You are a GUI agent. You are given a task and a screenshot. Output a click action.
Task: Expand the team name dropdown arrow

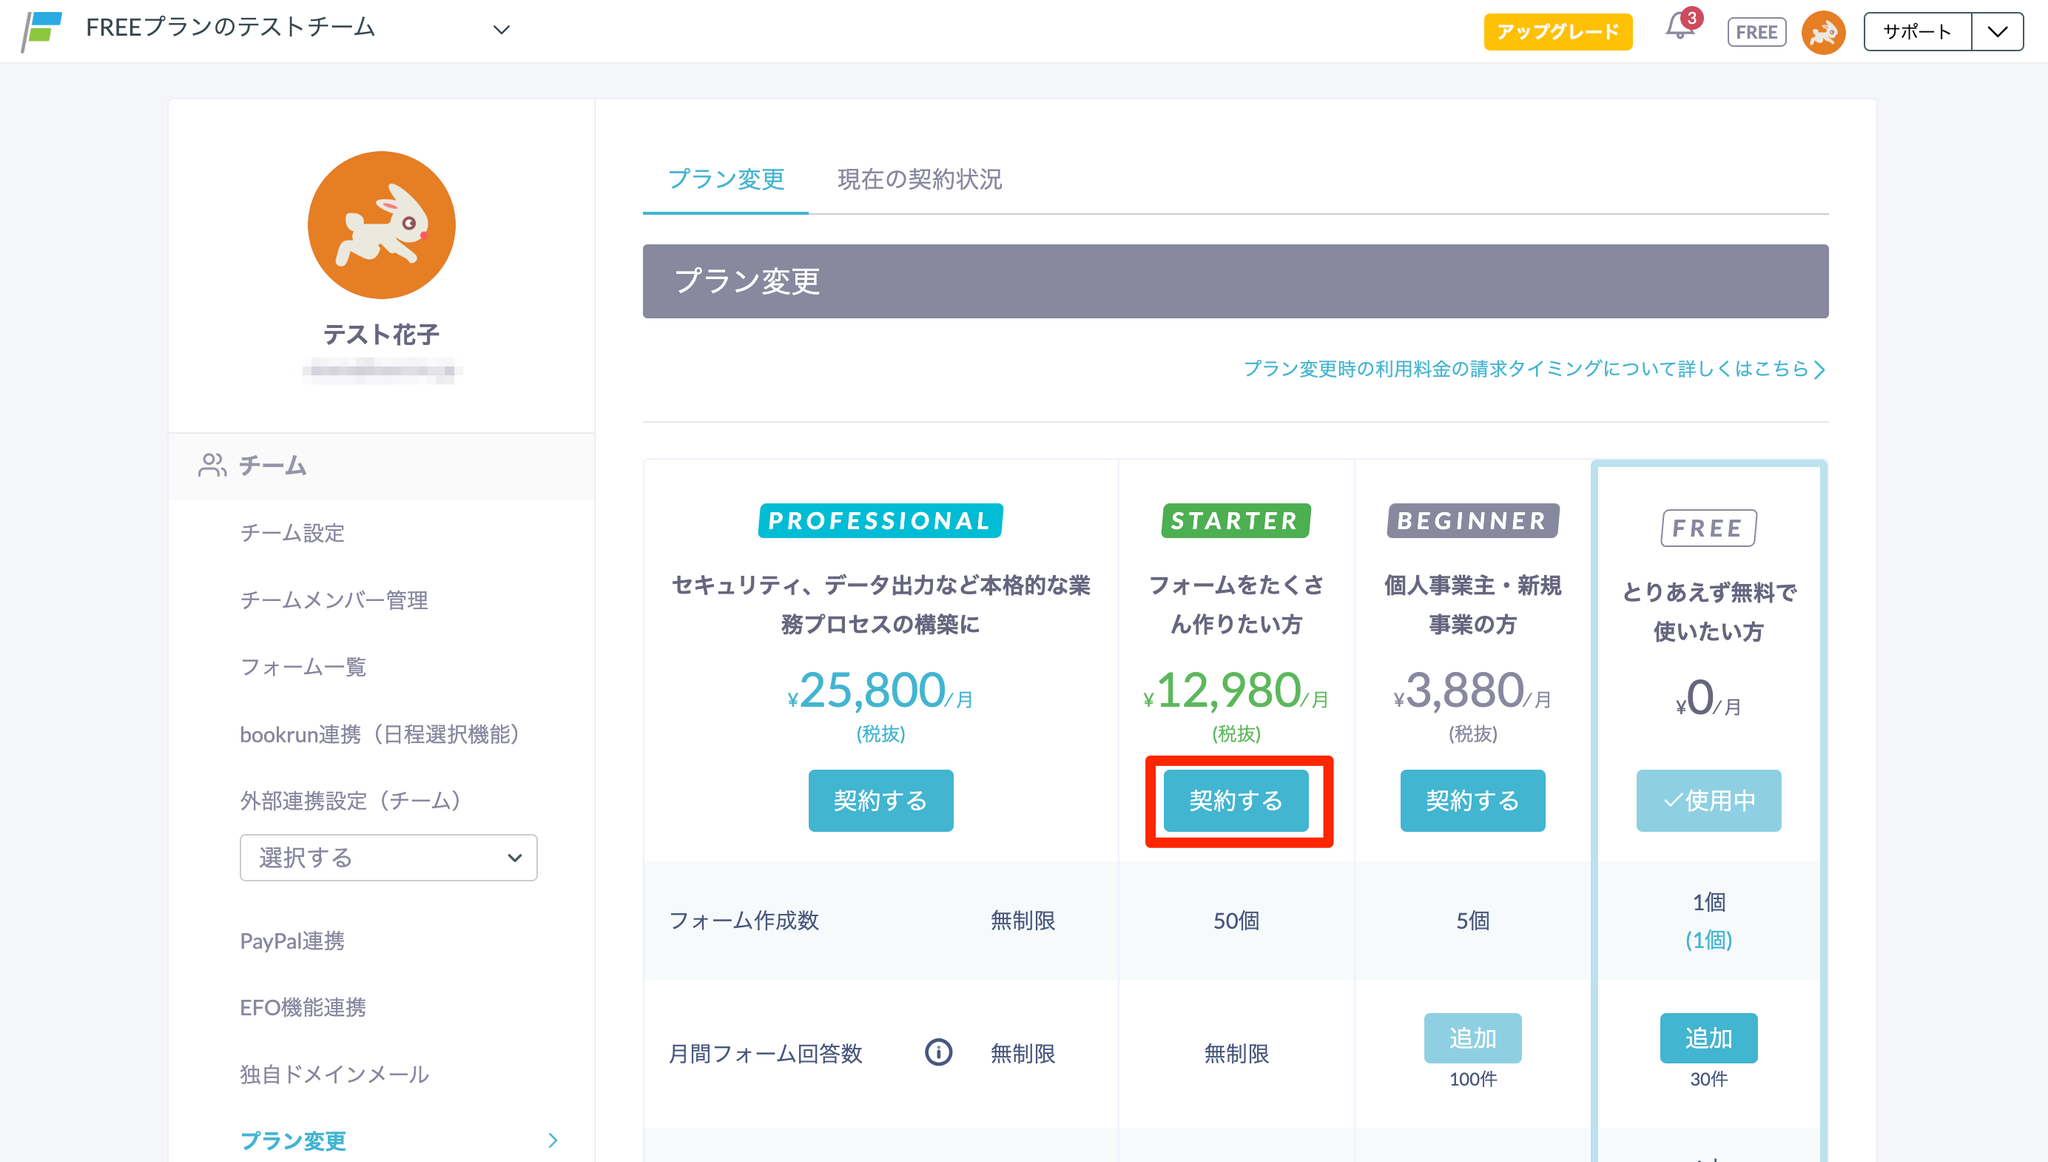pyautogui.click(x=502, y=30)
